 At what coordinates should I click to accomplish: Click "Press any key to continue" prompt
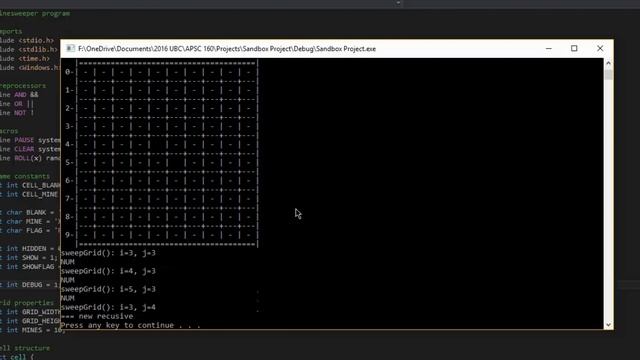pyautogui.click(x=131, y=325)
